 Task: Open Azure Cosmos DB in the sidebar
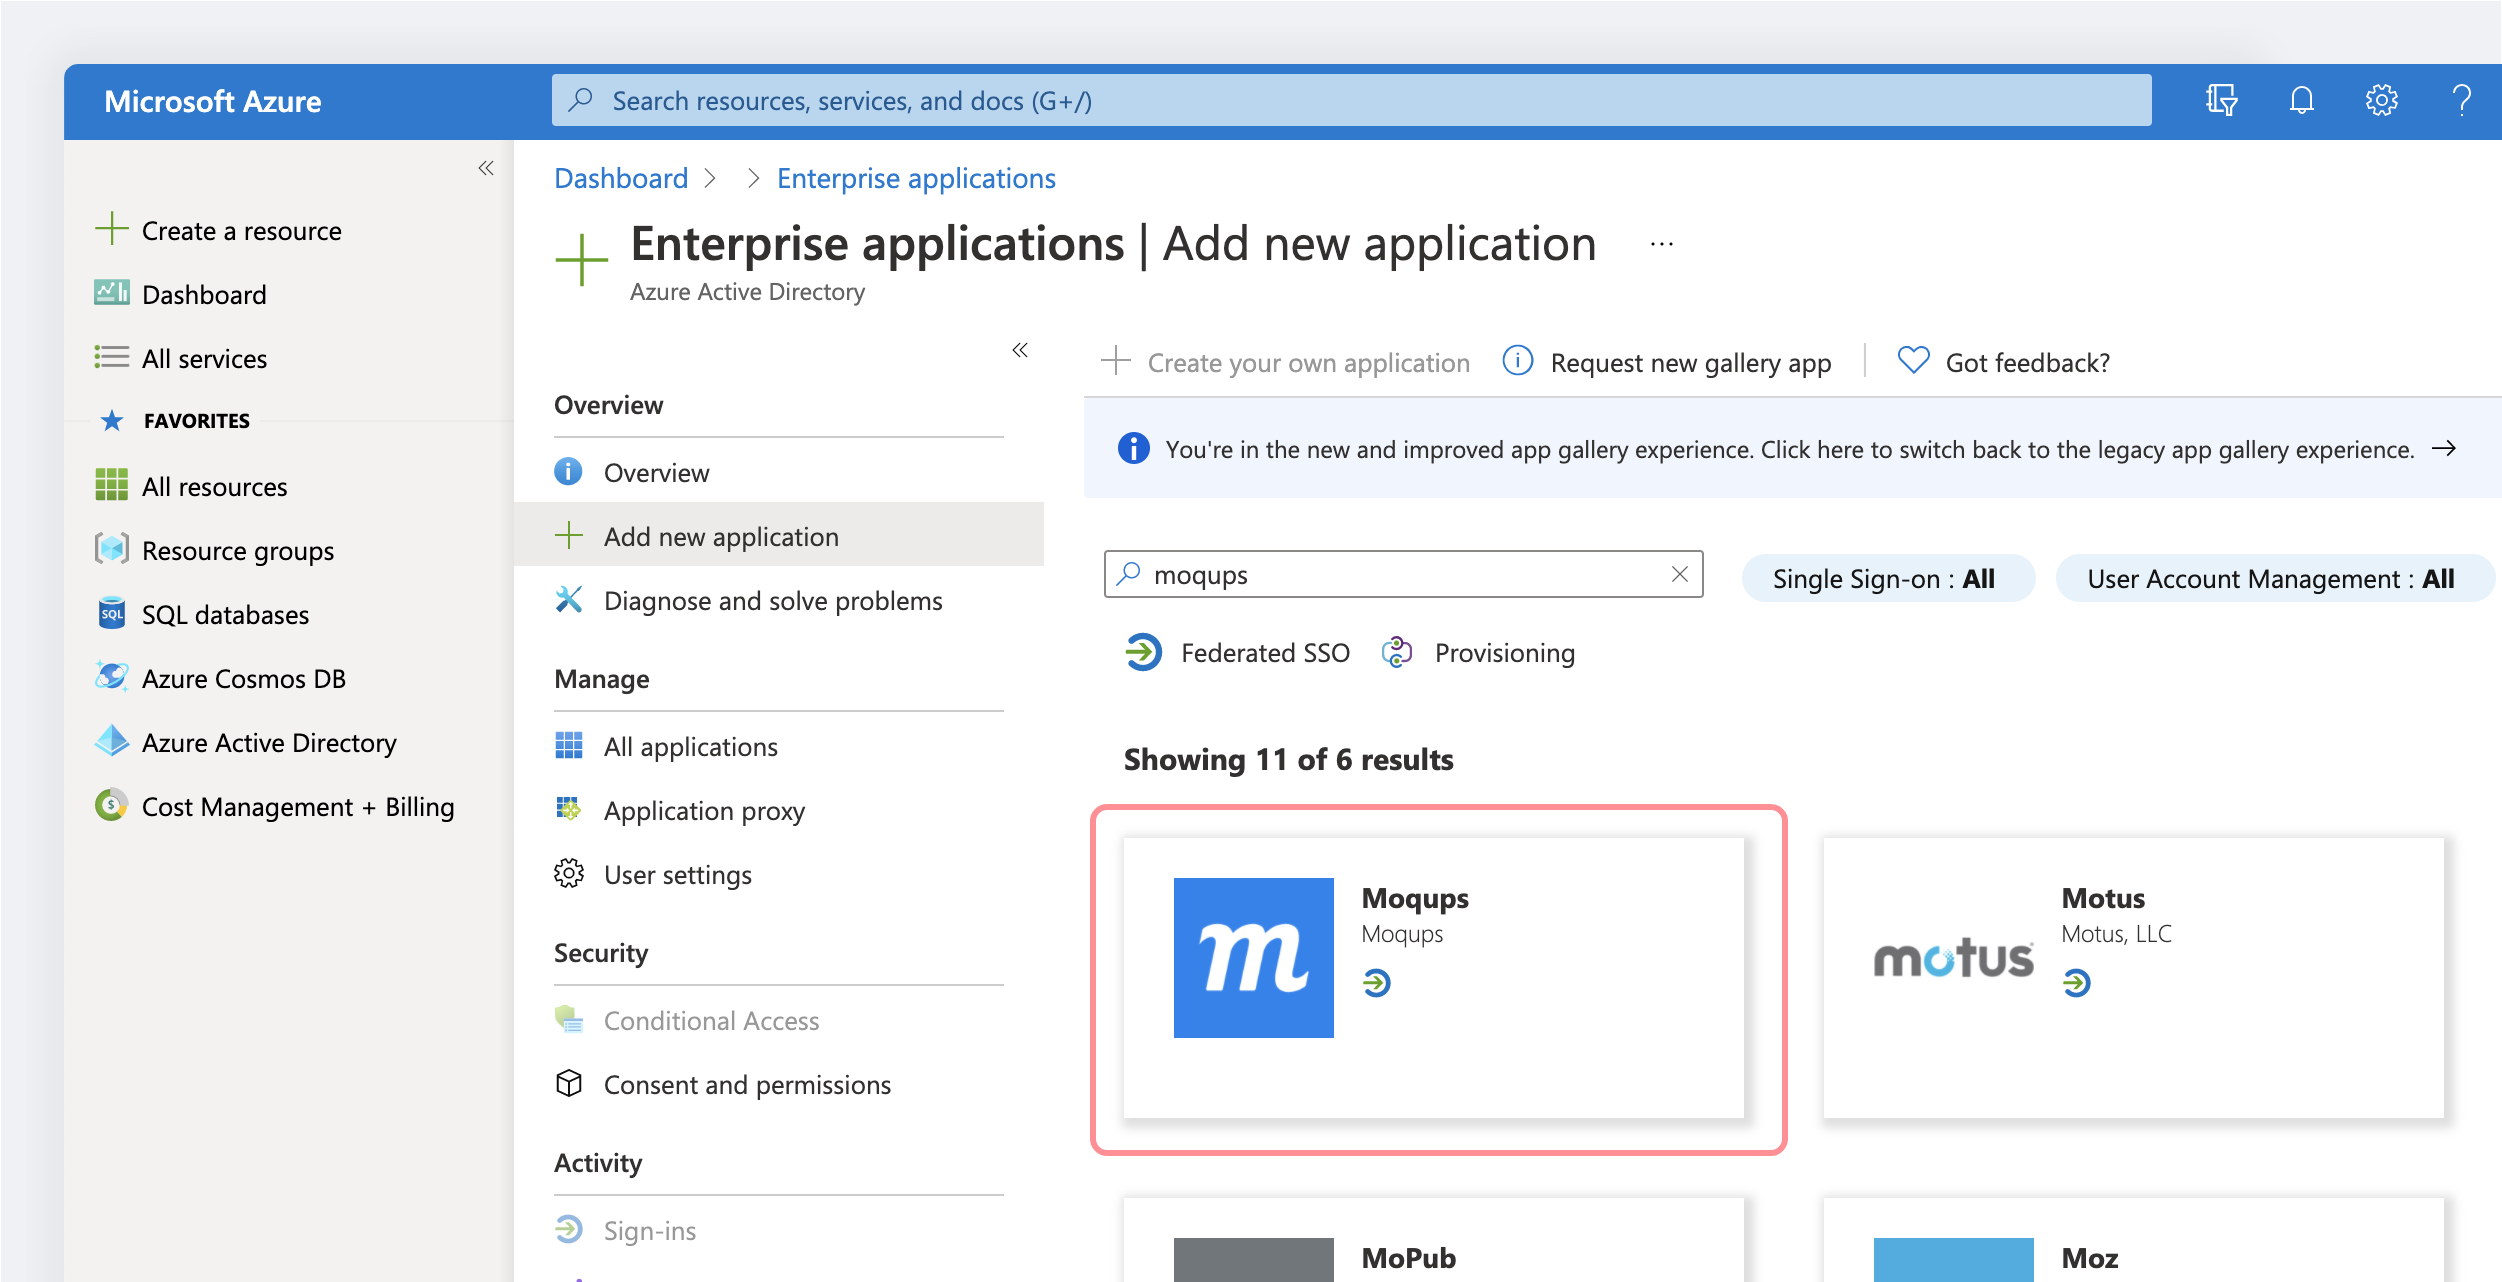243,678
